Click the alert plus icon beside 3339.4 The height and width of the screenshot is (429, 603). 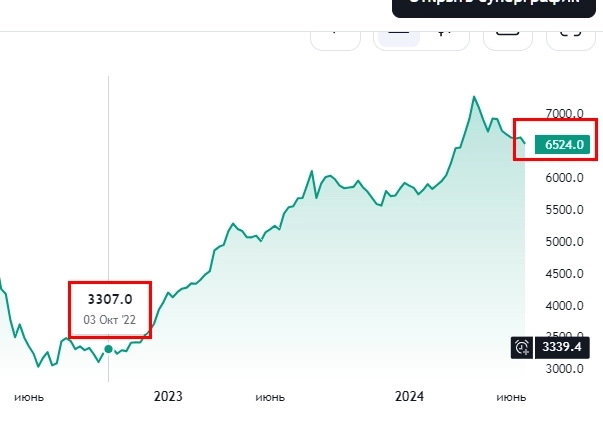(x=521, y=347)
